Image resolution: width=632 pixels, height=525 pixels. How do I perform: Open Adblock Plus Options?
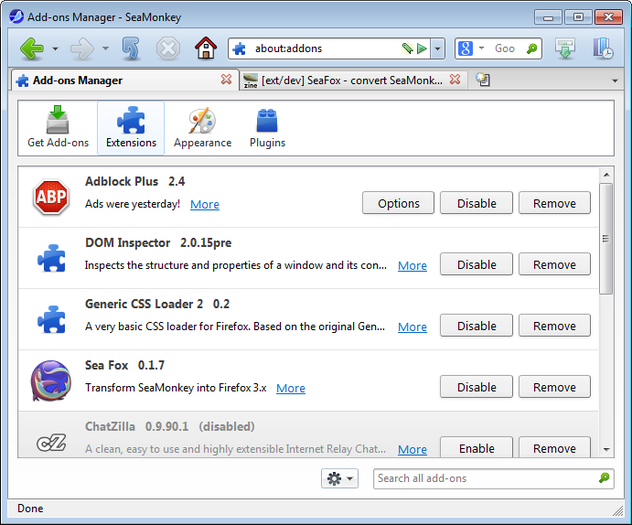click(398, 203)
